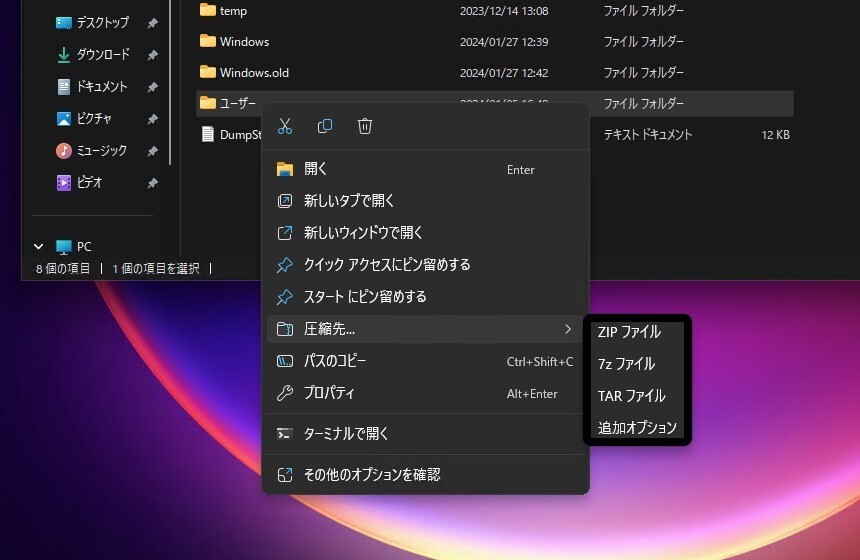Choose 7z ファイル from compress submenu
Image resolution: width=860 pixels, height=560 pixels.
click(626, 364)
